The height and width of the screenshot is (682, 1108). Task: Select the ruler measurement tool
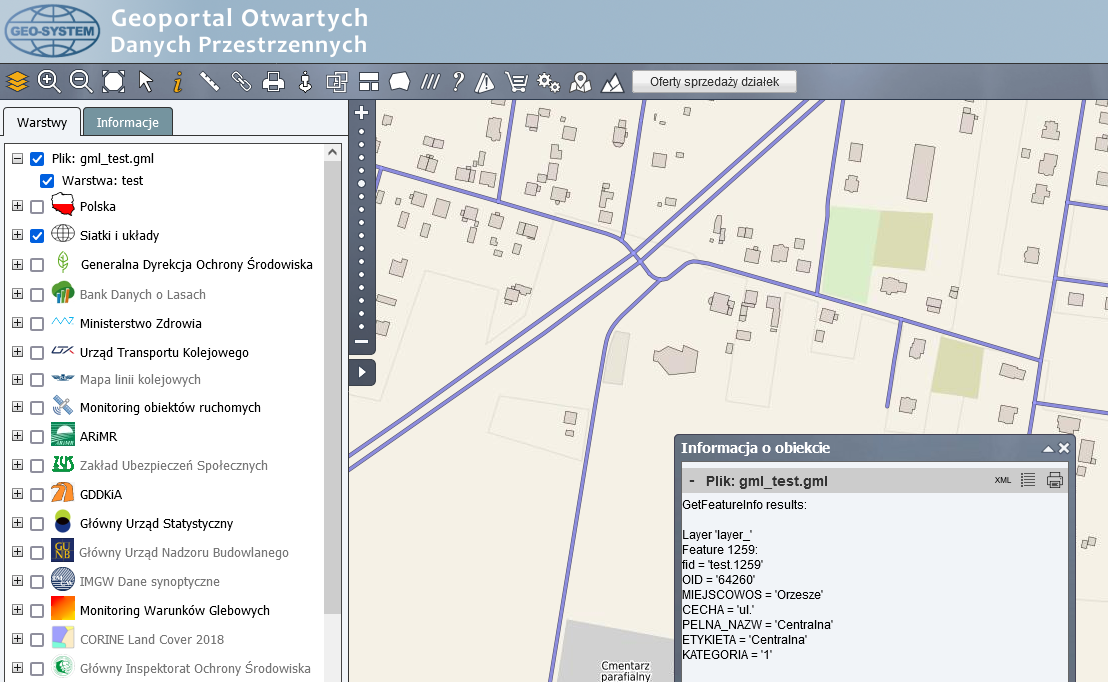coord(209,82)
